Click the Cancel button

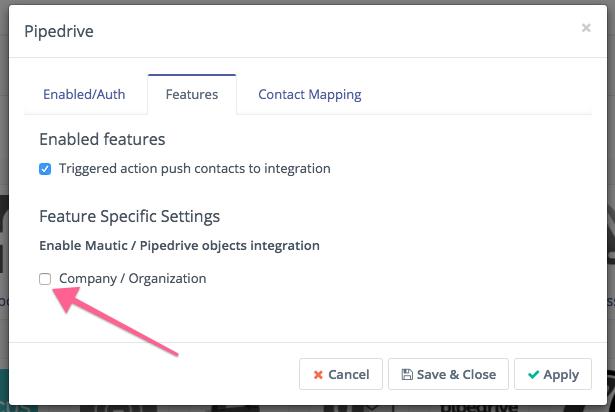[x=341, y=374]
